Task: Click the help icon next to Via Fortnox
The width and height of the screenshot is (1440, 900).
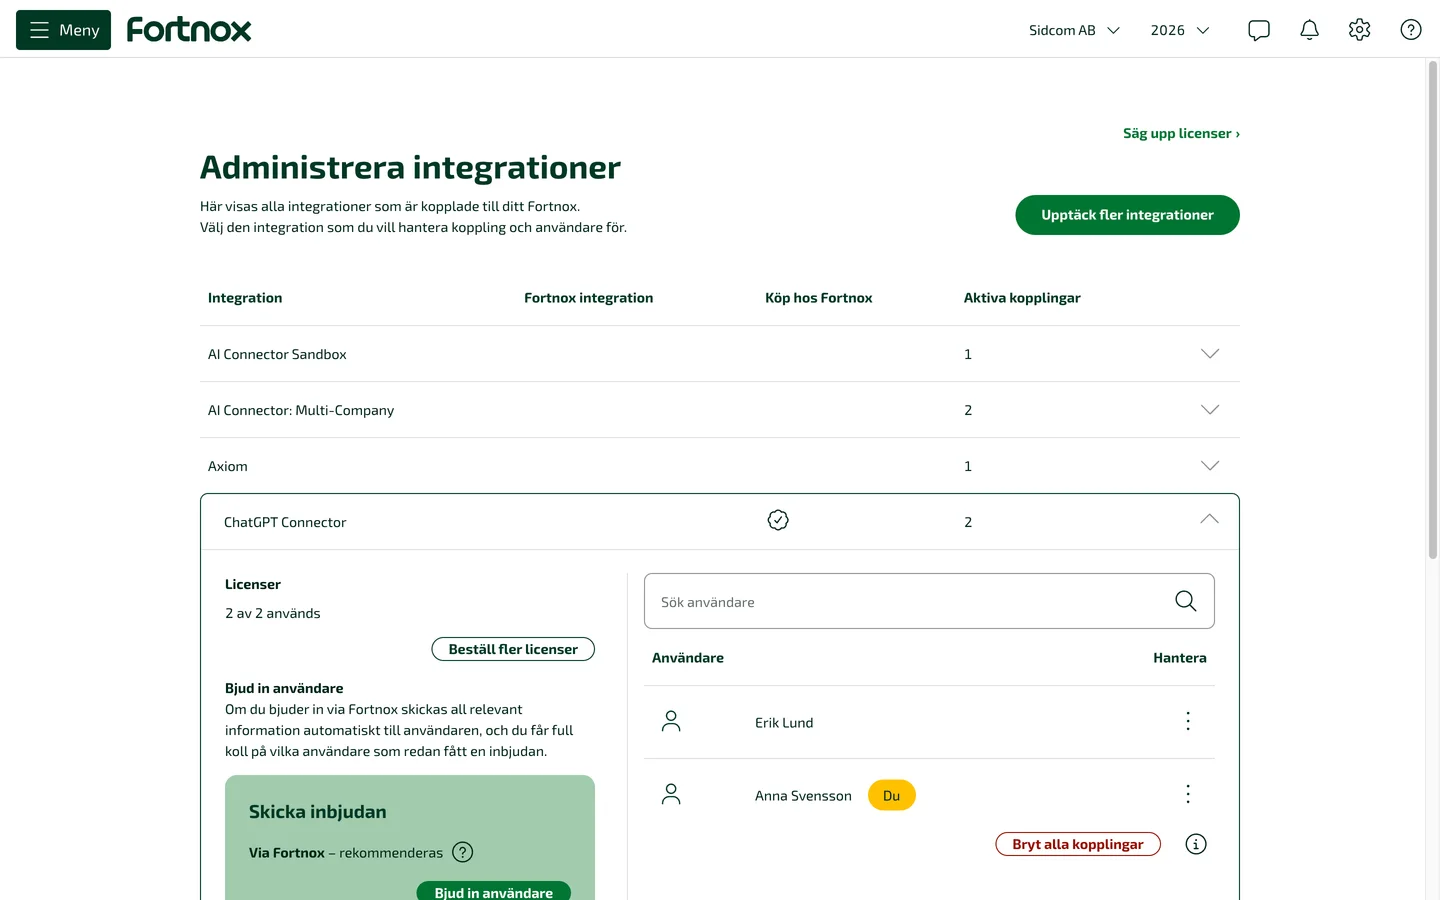Action: 463,852
